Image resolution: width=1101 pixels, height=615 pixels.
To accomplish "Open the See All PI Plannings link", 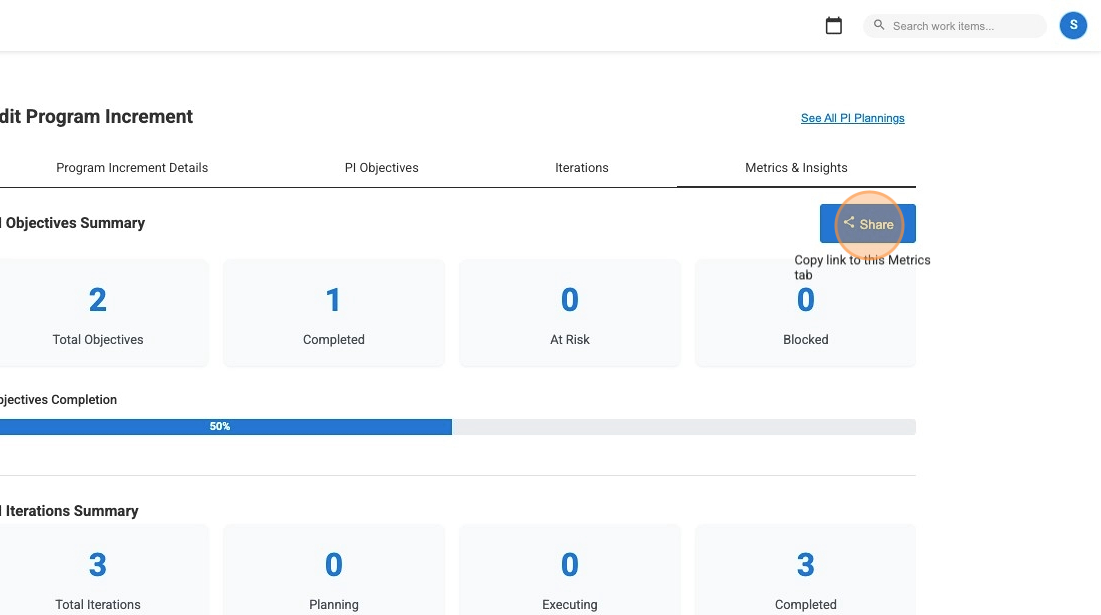I will tap(852, 118).
